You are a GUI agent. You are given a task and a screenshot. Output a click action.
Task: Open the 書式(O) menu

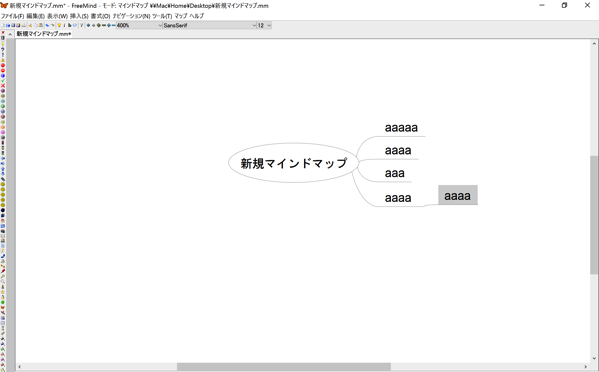100,16
